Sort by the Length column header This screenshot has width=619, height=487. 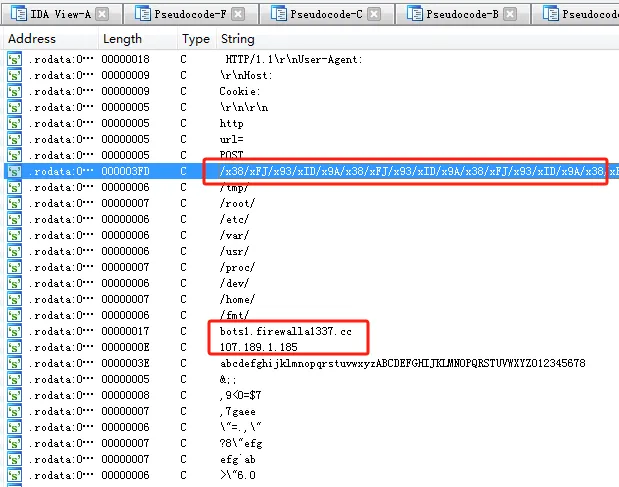click(x=121, y=38)
